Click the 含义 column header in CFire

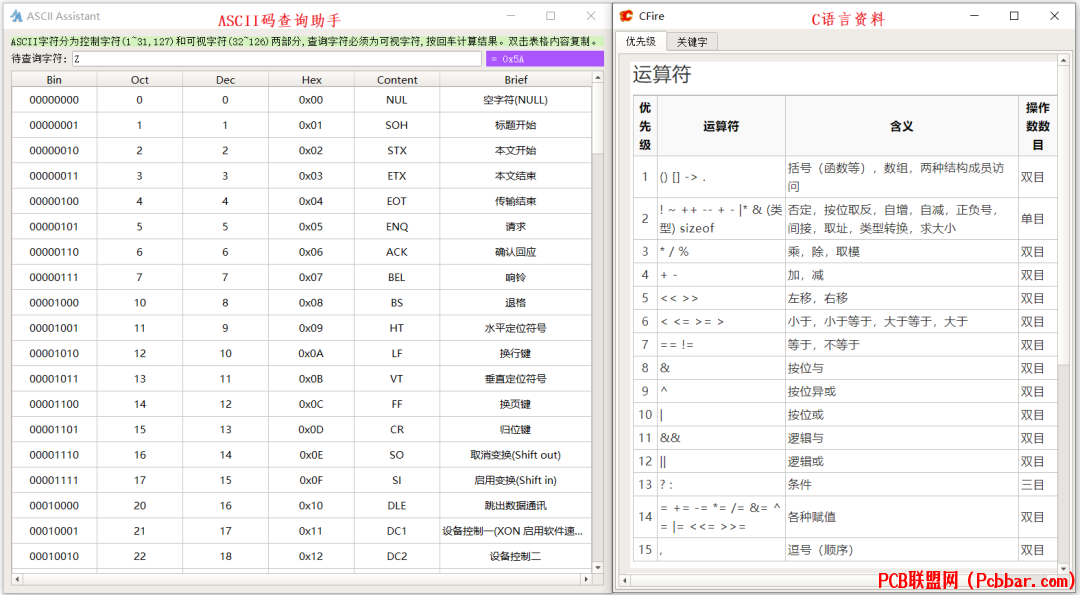(902, 126)
